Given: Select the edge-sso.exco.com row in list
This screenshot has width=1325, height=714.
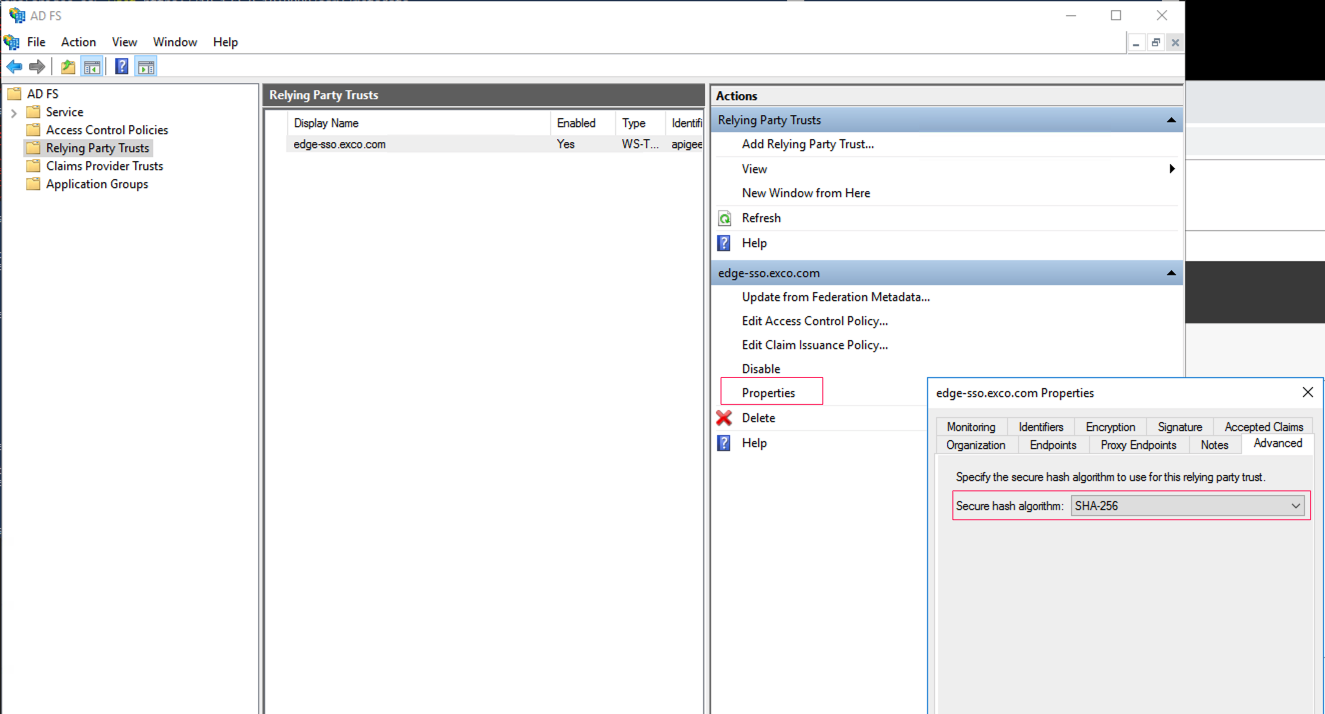Looking at the screenshot, I should [340, 144].
